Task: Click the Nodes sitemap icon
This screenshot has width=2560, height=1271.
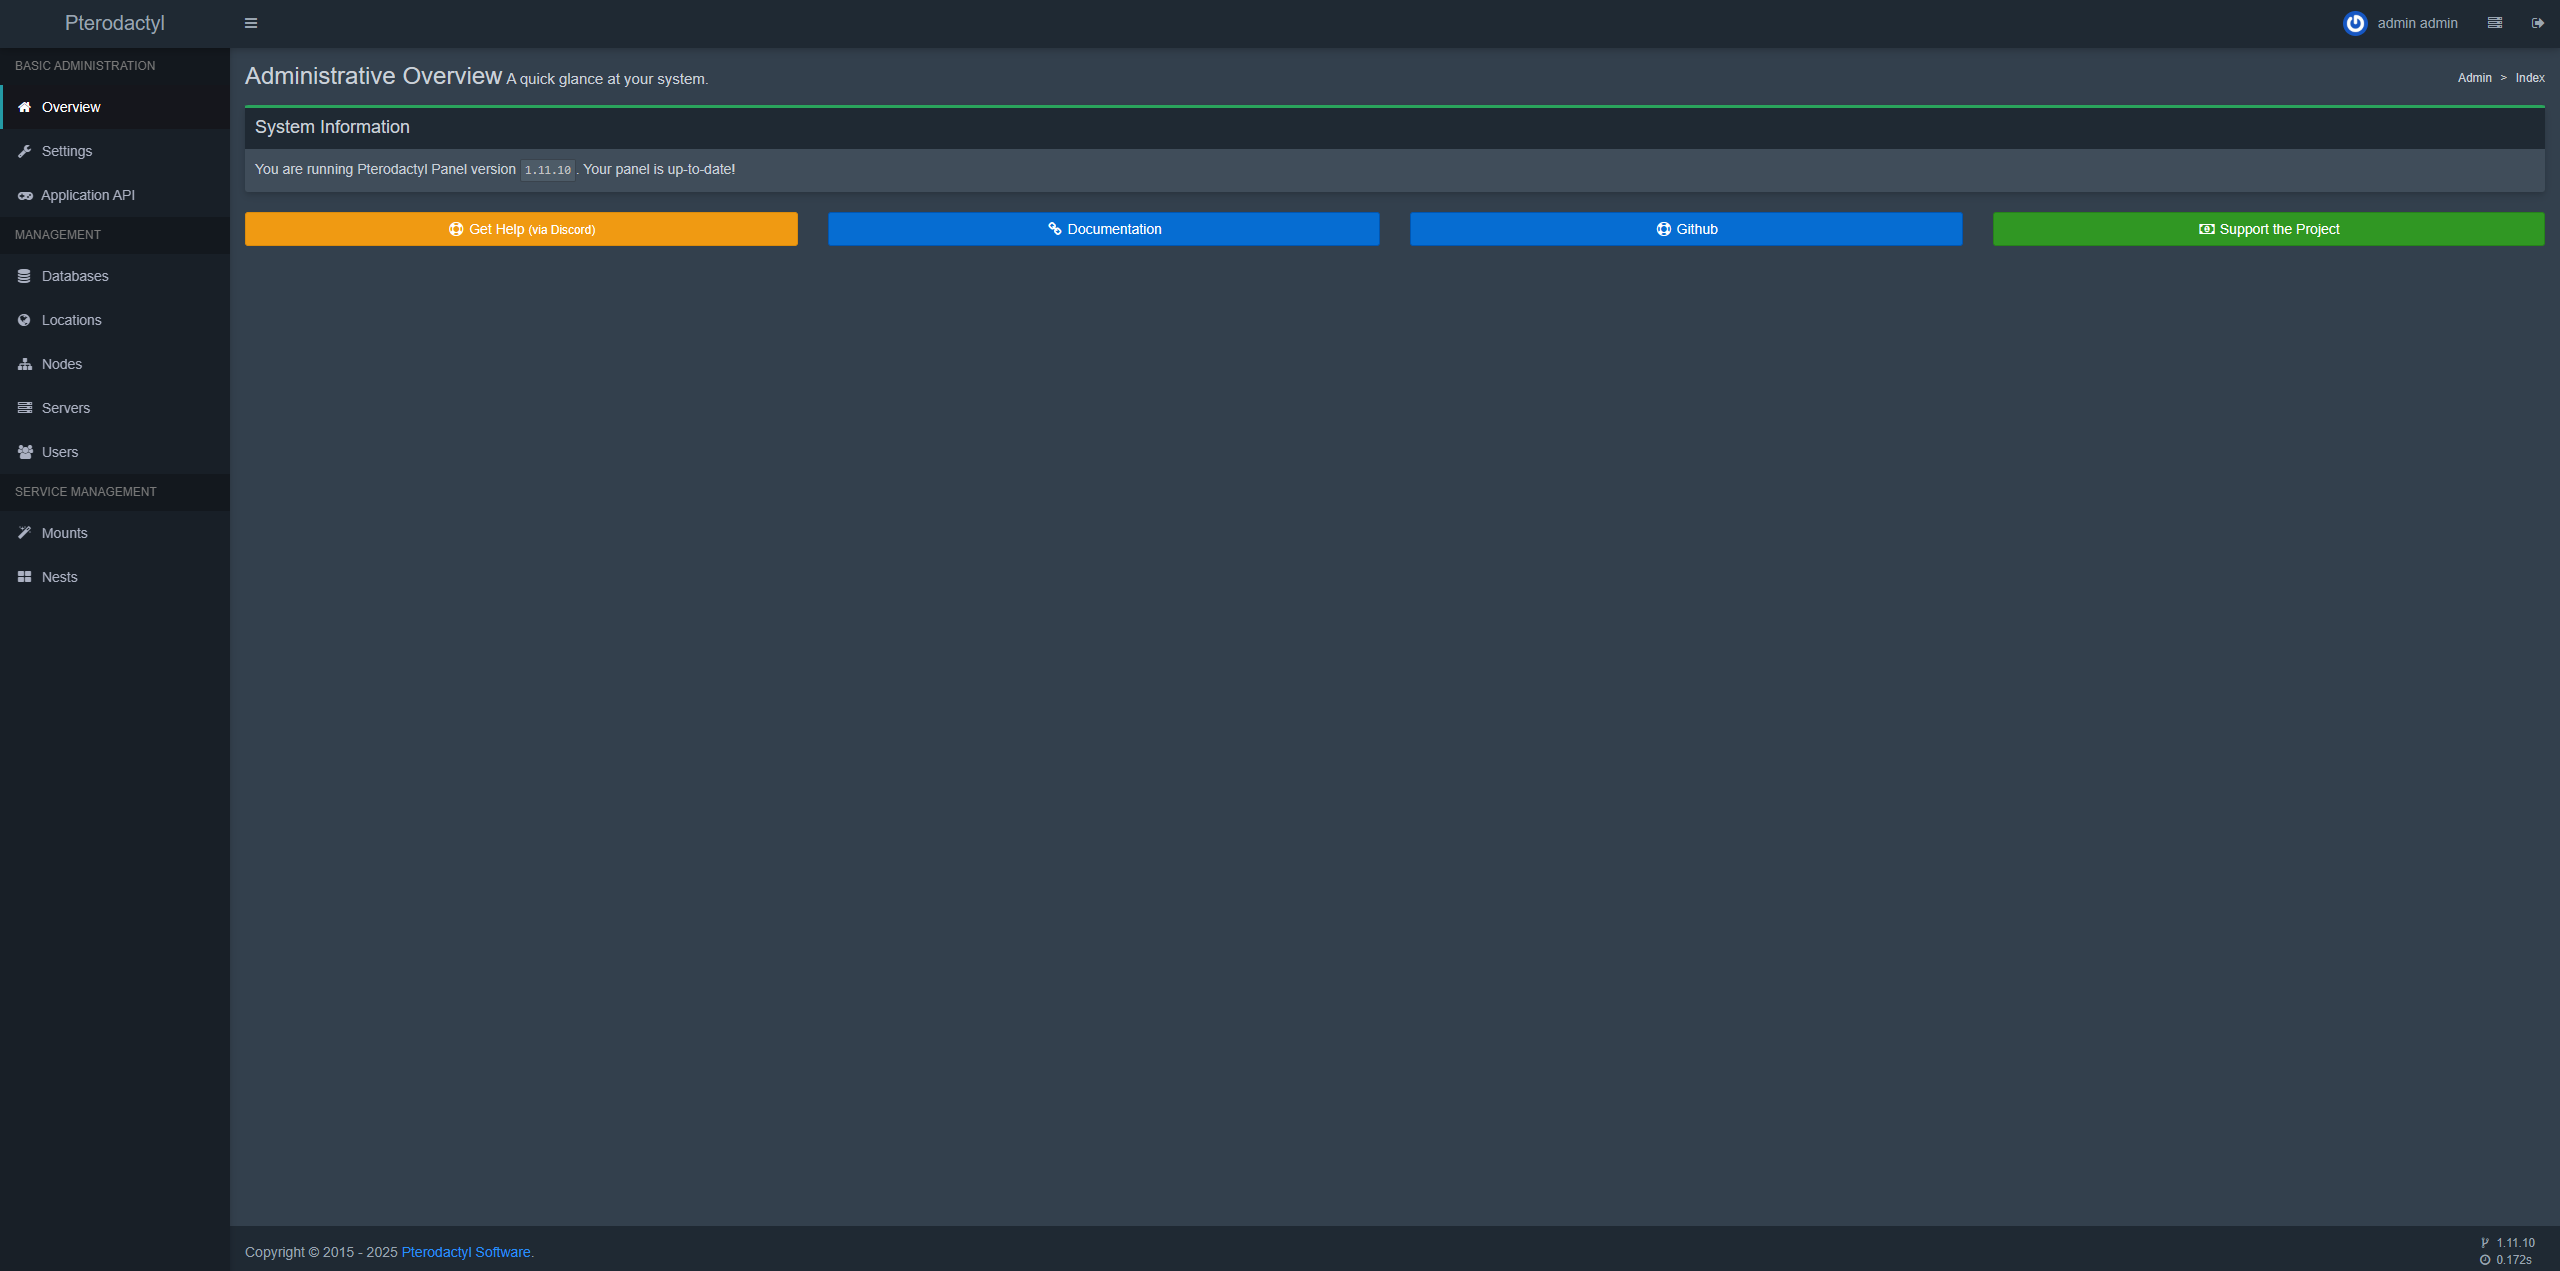Action: click(24, 364)
